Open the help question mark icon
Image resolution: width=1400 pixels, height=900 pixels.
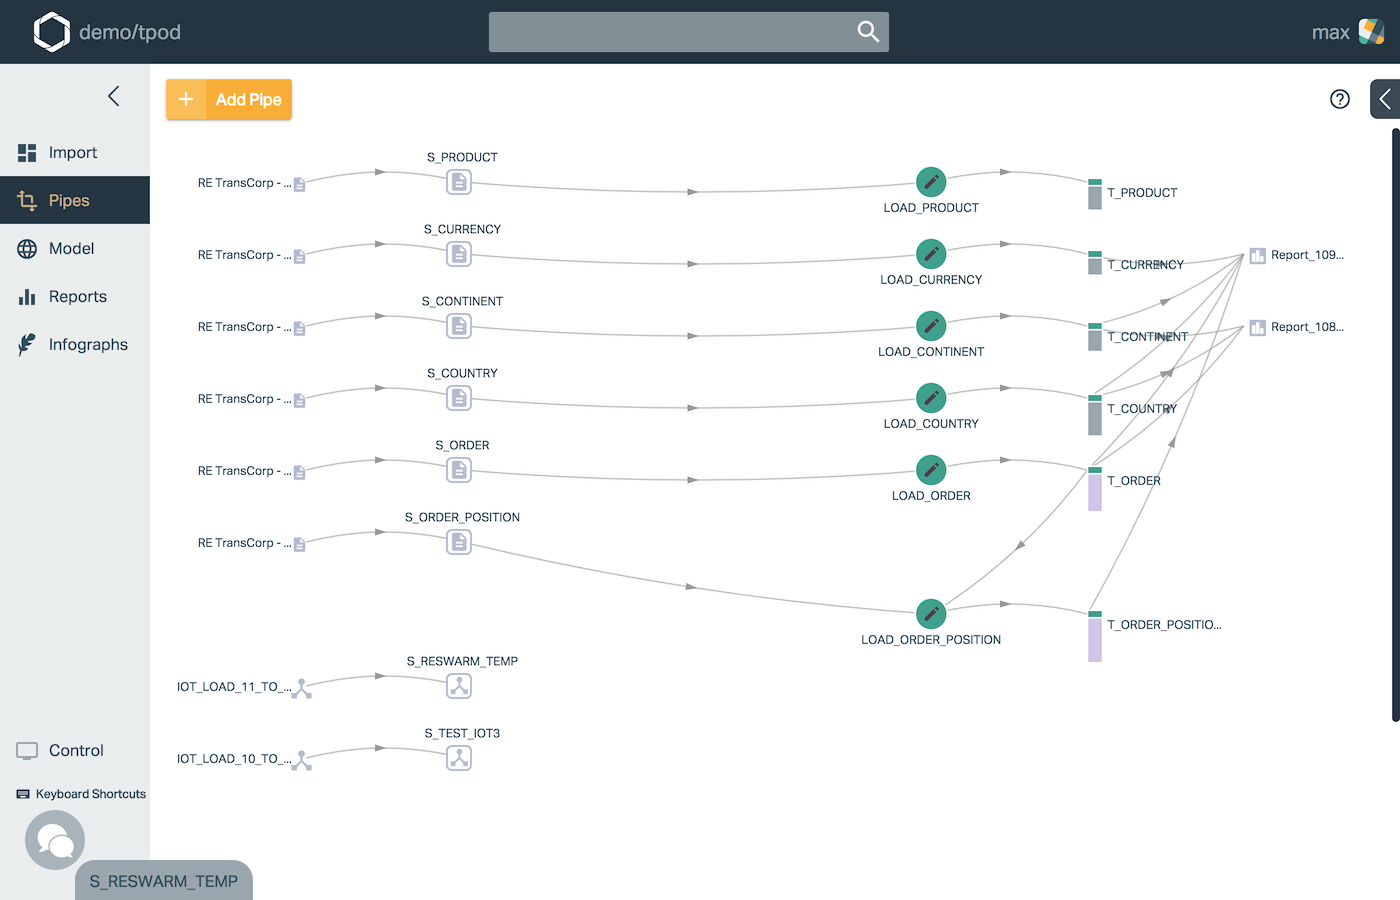(x=1340, y=99)
